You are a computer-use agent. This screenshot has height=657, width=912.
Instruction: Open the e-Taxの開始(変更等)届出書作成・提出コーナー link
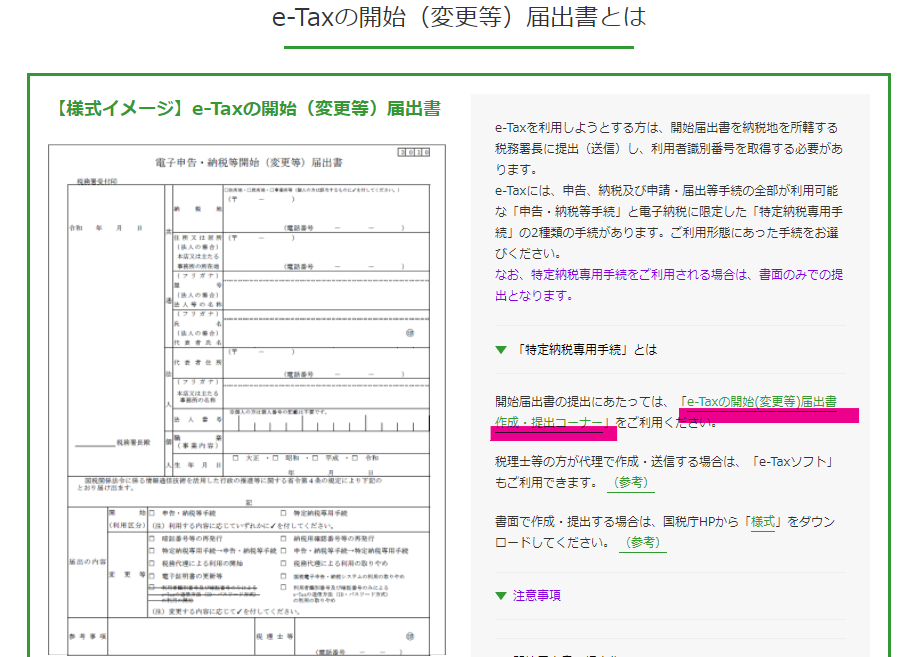(x=760, y=402)
